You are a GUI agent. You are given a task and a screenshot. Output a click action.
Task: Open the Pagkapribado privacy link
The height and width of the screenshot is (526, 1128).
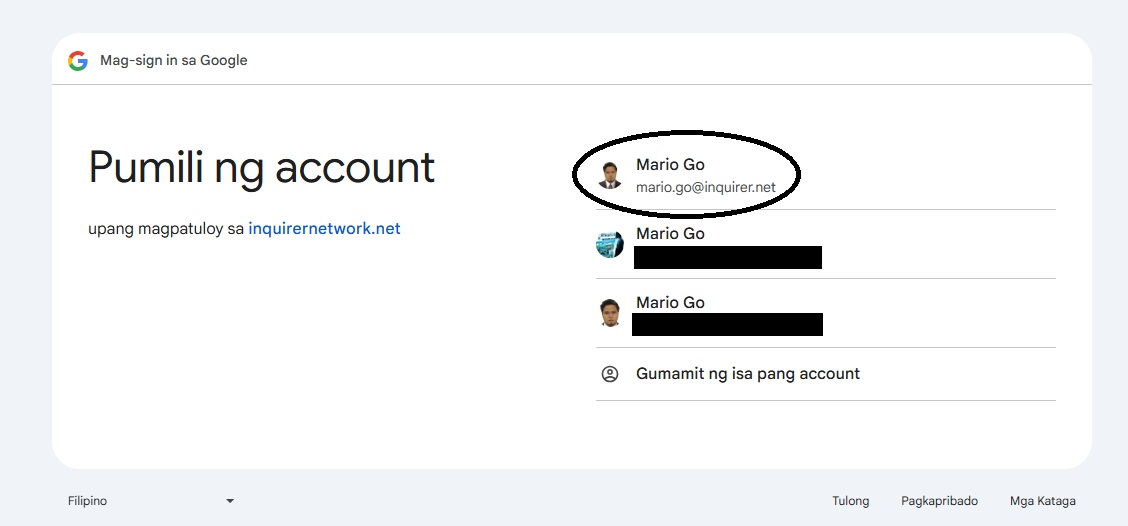click(939, 501)
